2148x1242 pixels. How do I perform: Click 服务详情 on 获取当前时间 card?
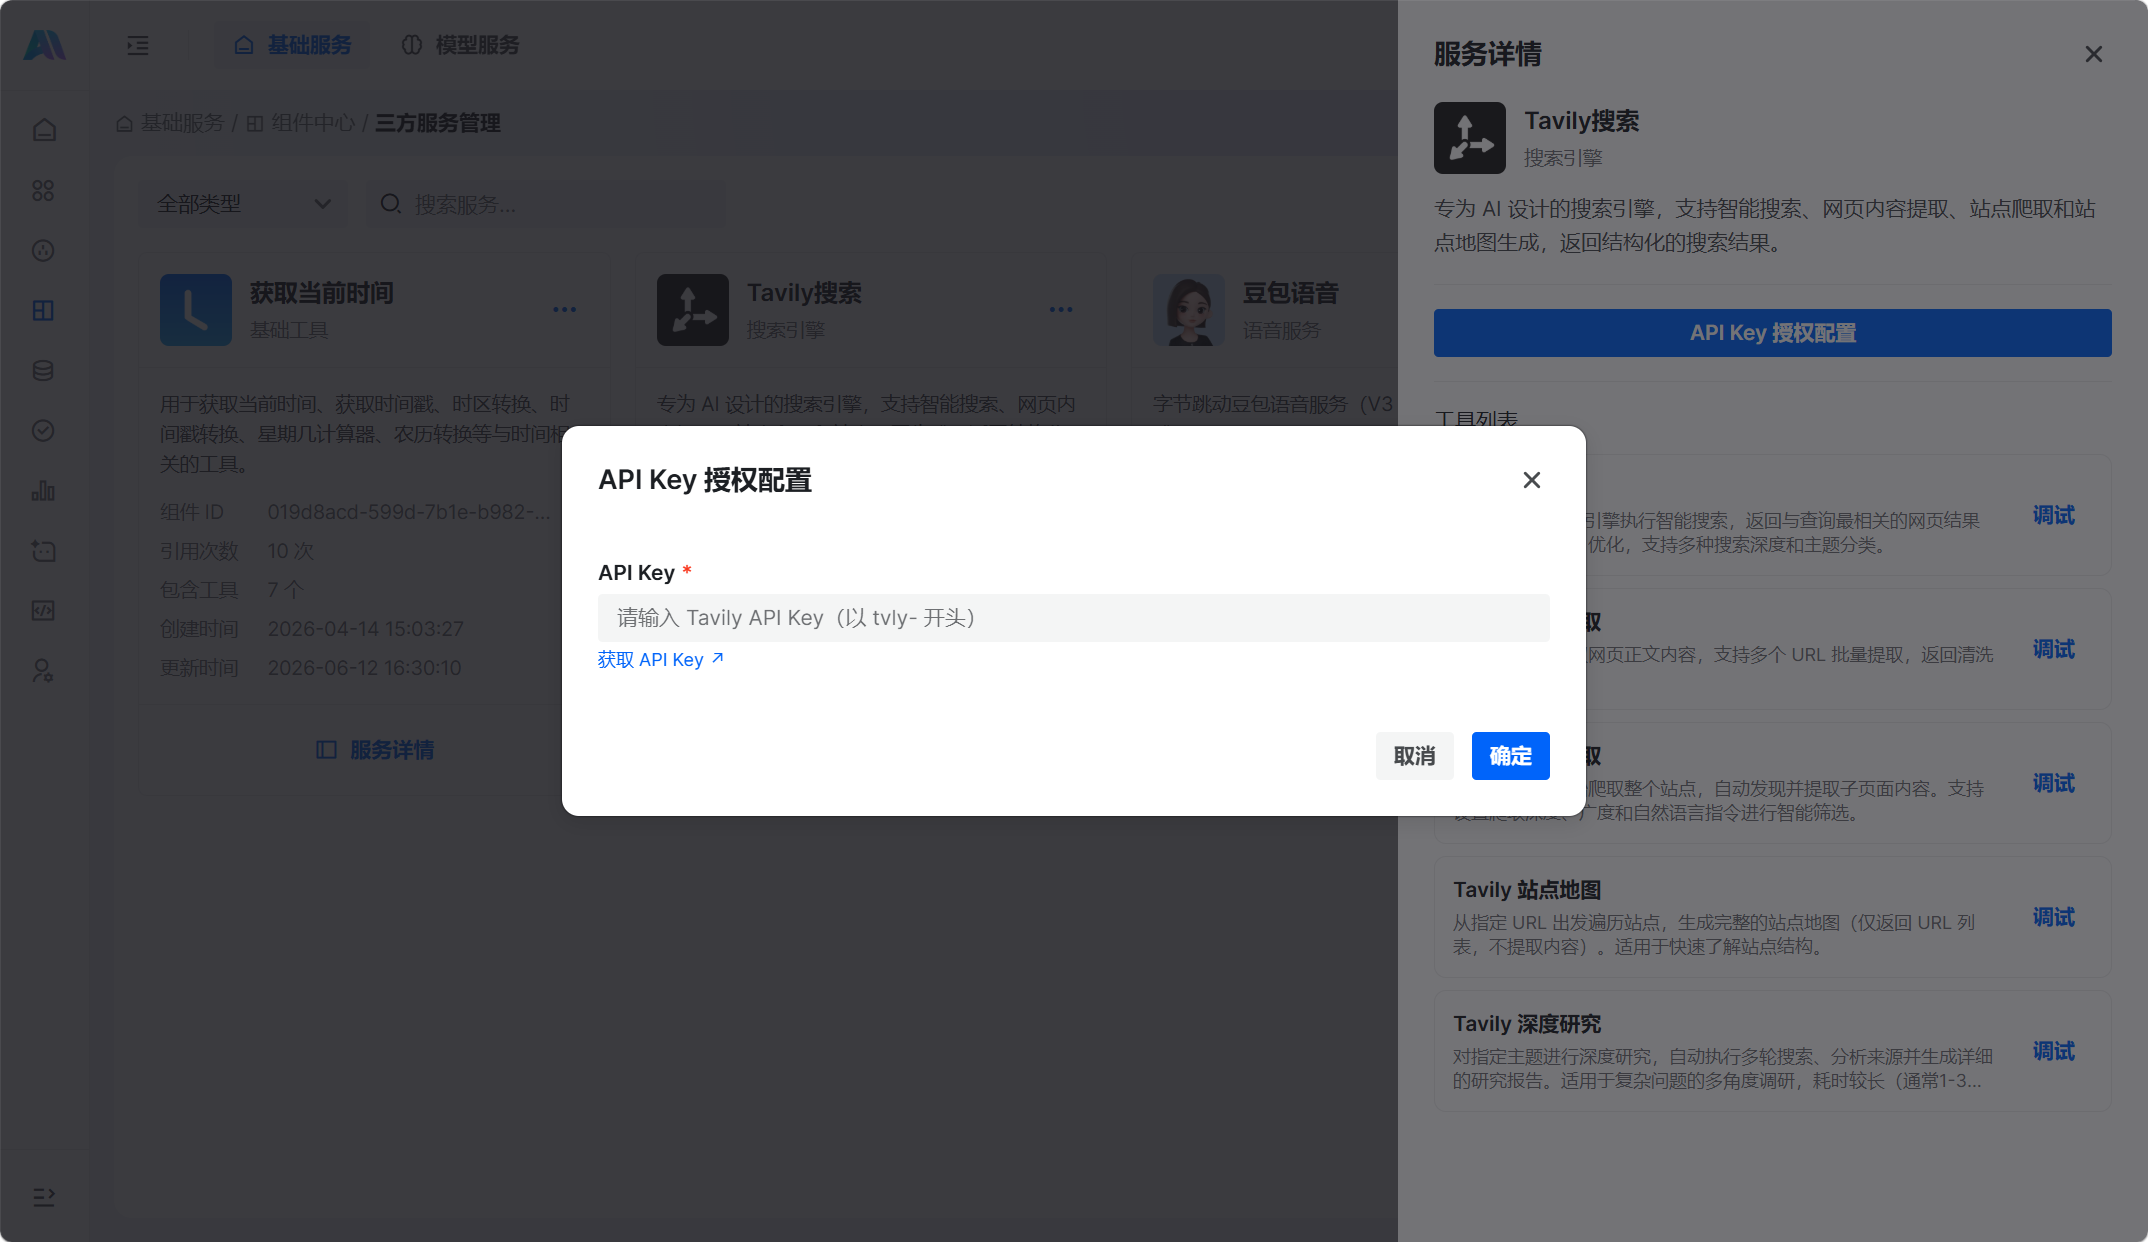[375, 750]
